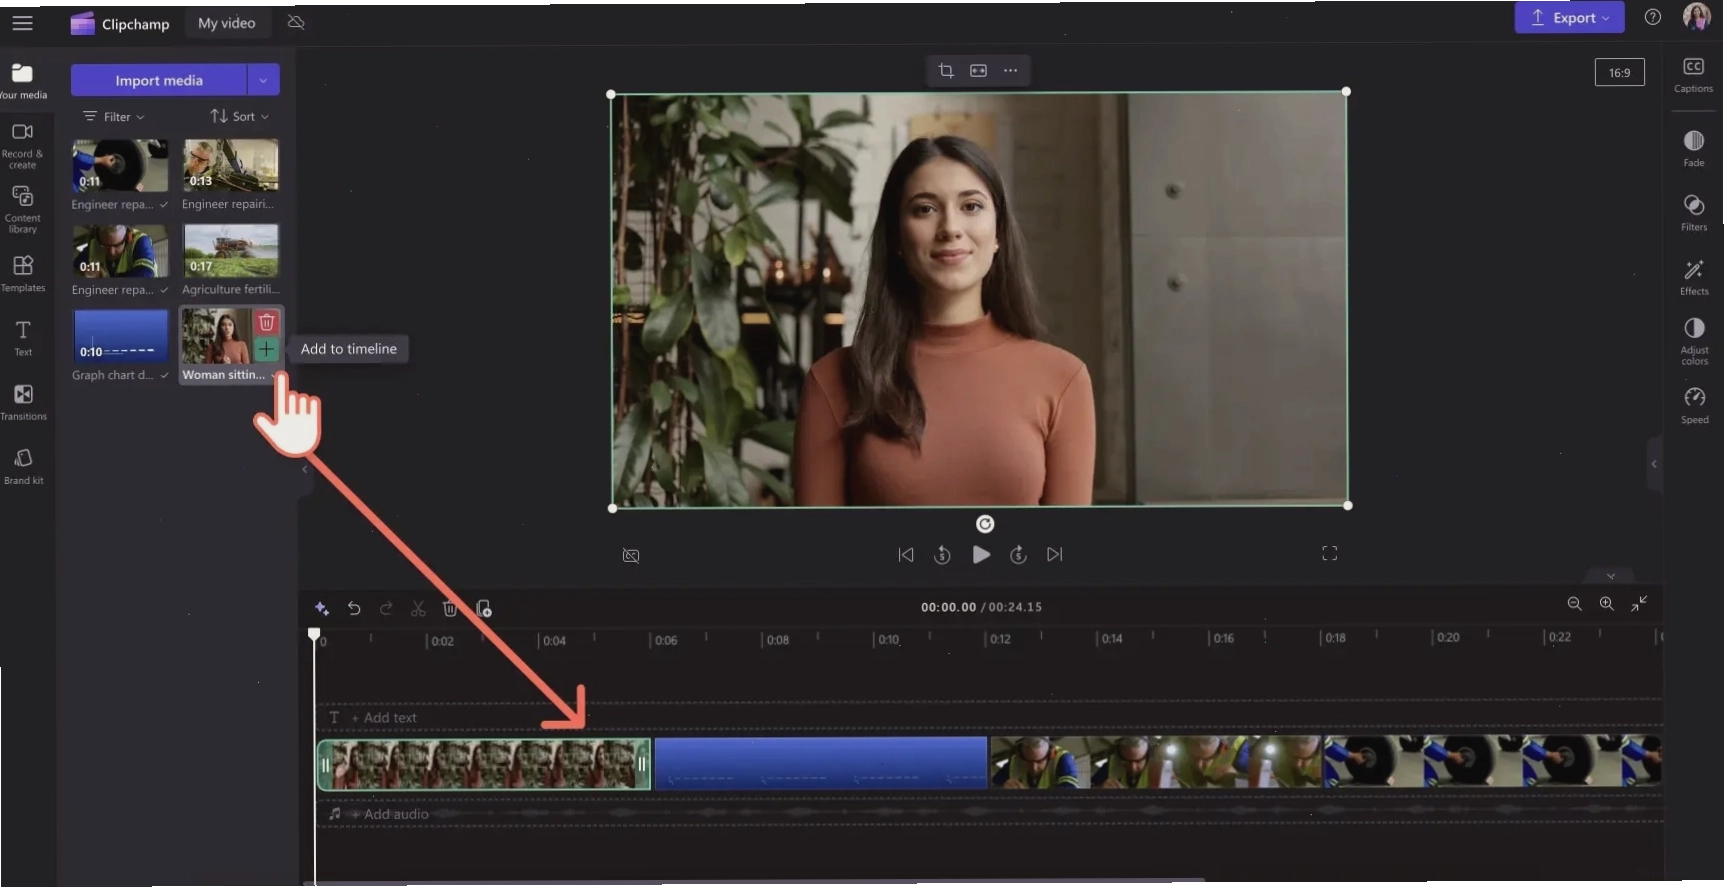Screen dimensions: 1724x889
Task: Open the hamburger main menu
Action: pos(22,23)
